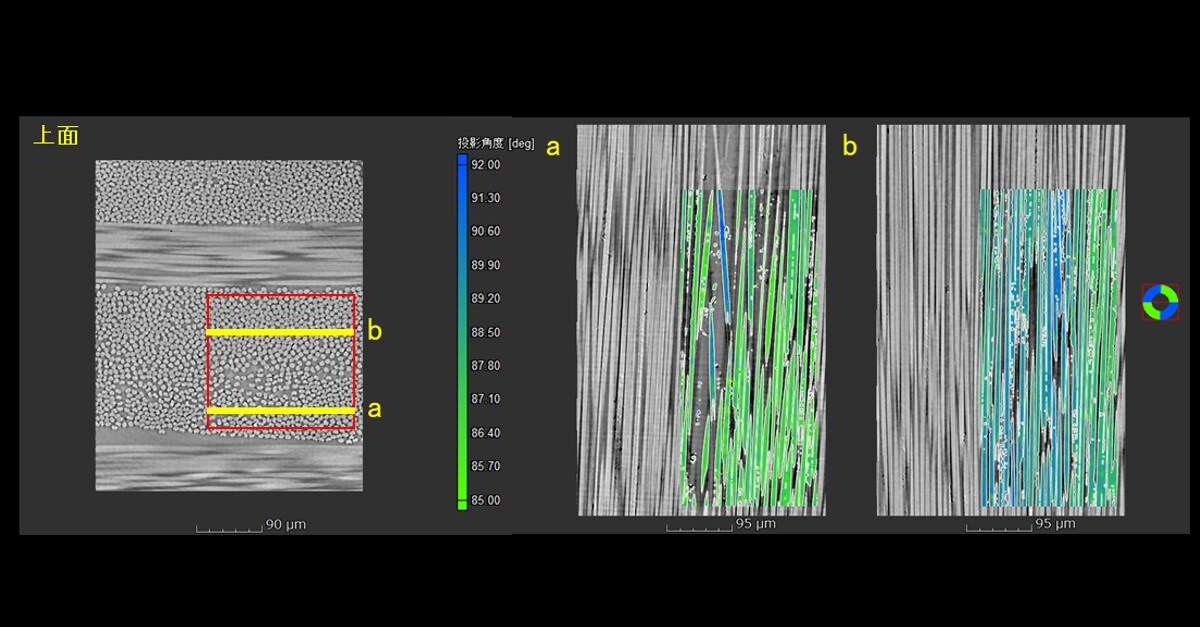Pick the 87.10 legend value
This screenshot has width=1200, height=627.
point(486,400)
